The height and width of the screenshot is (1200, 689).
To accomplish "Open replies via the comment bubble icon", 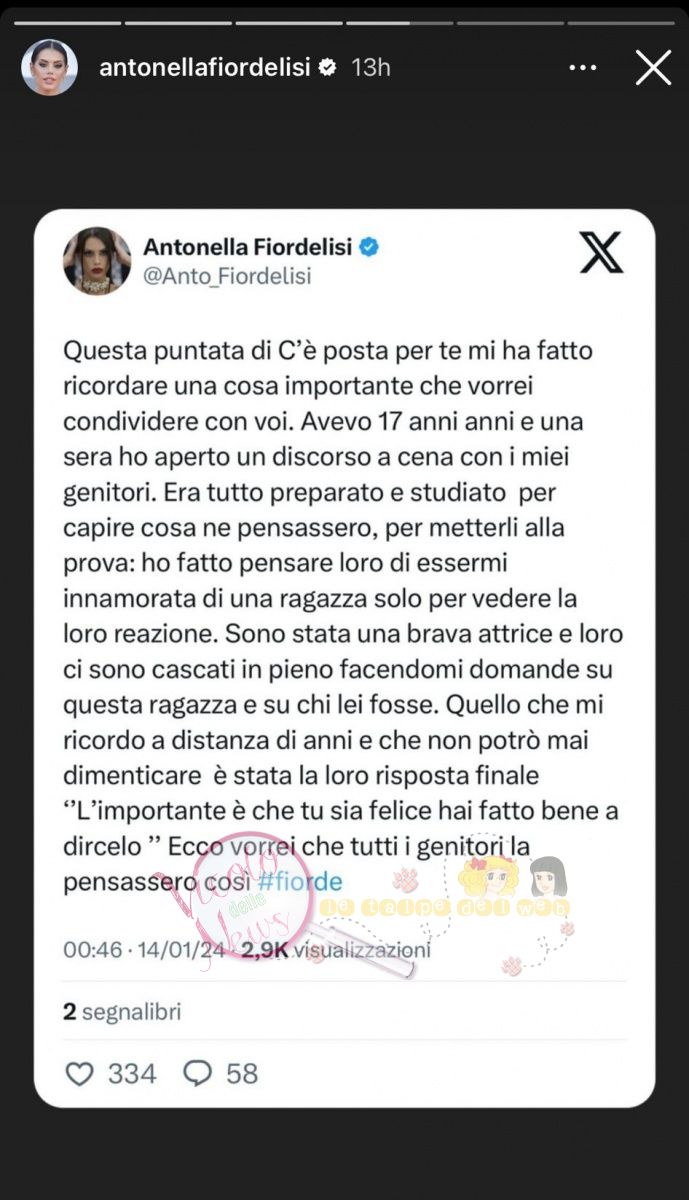I will 198,1073.
